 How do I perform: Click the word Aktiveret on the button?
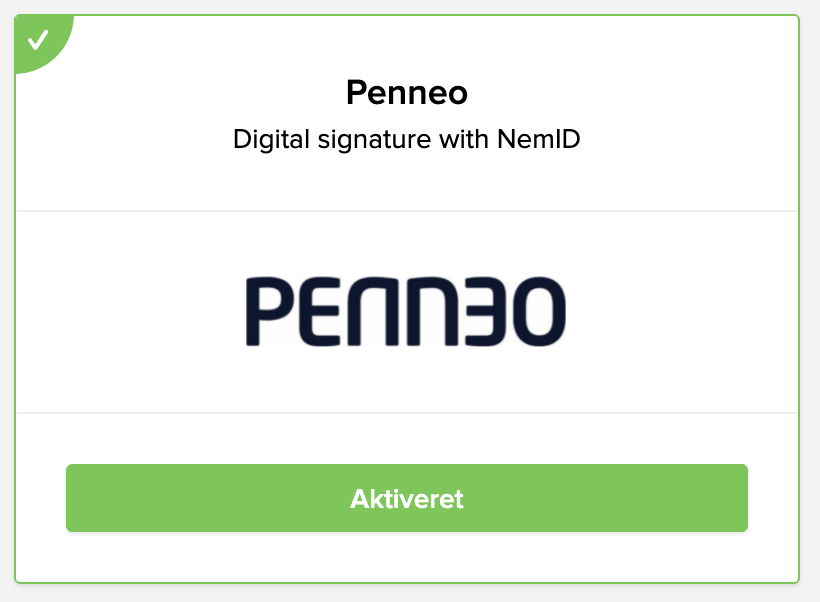[407, 498]
